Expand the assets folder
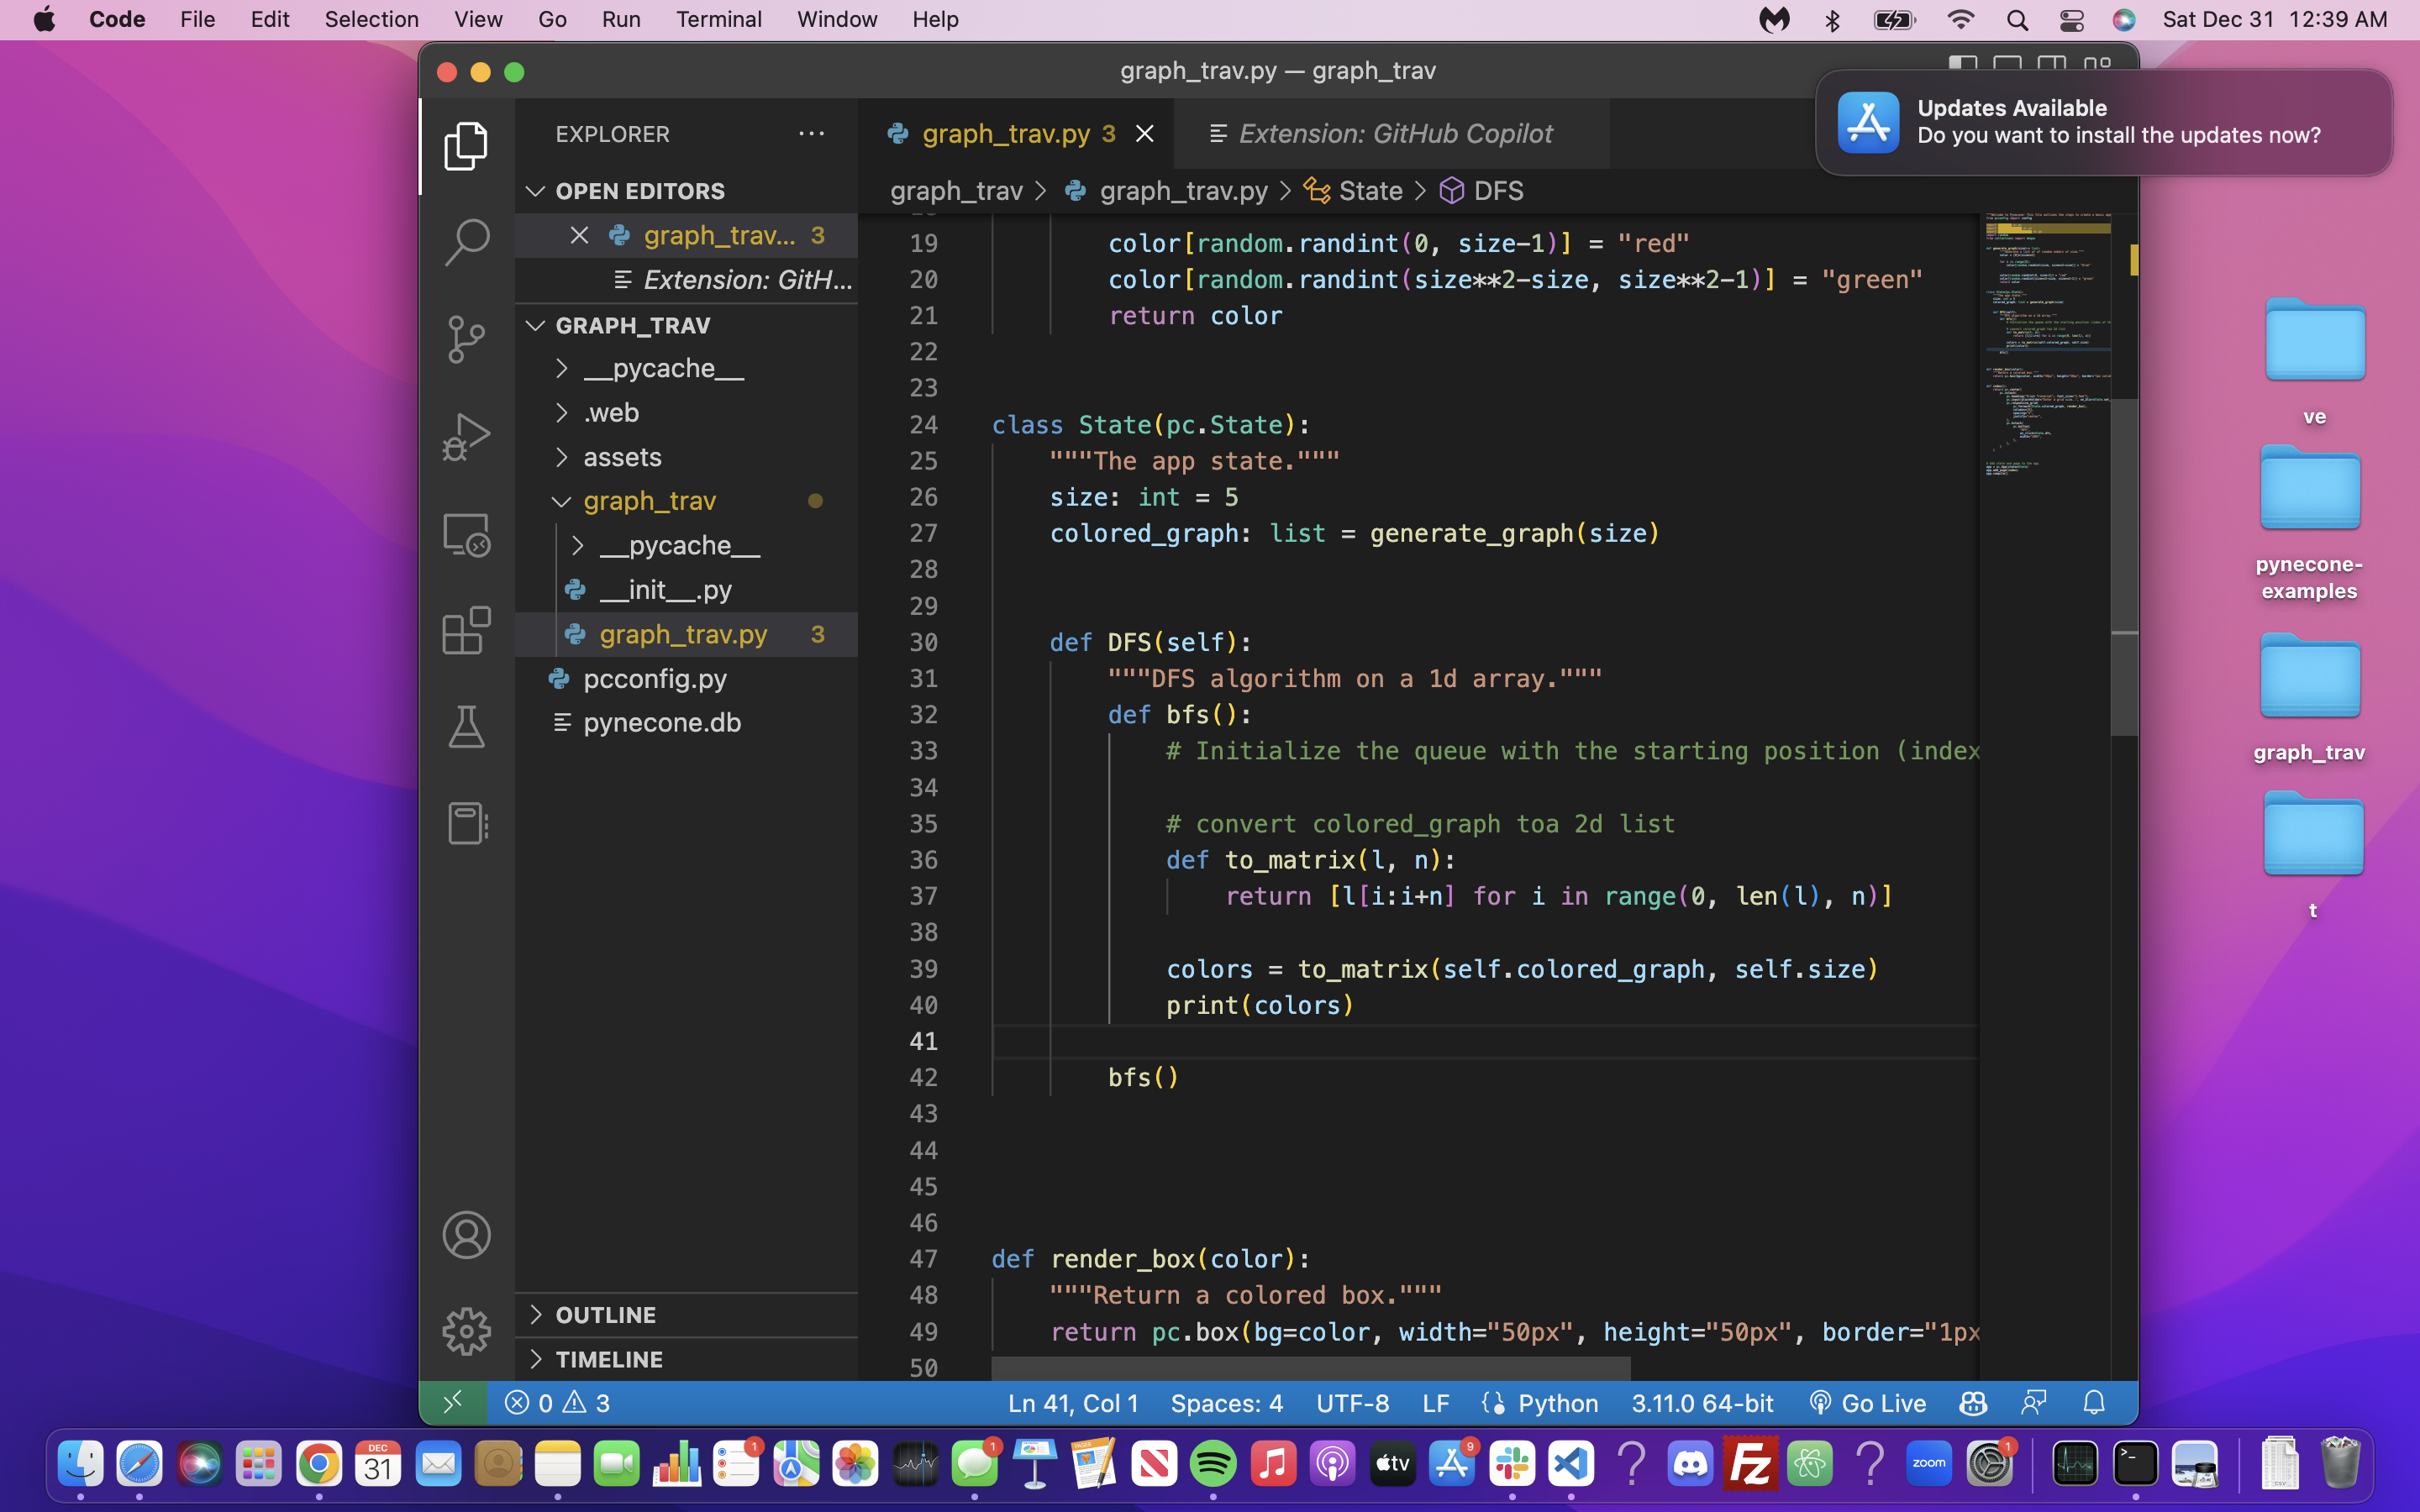Viewport: 2420px width, 1512px height. coord(622,457)
